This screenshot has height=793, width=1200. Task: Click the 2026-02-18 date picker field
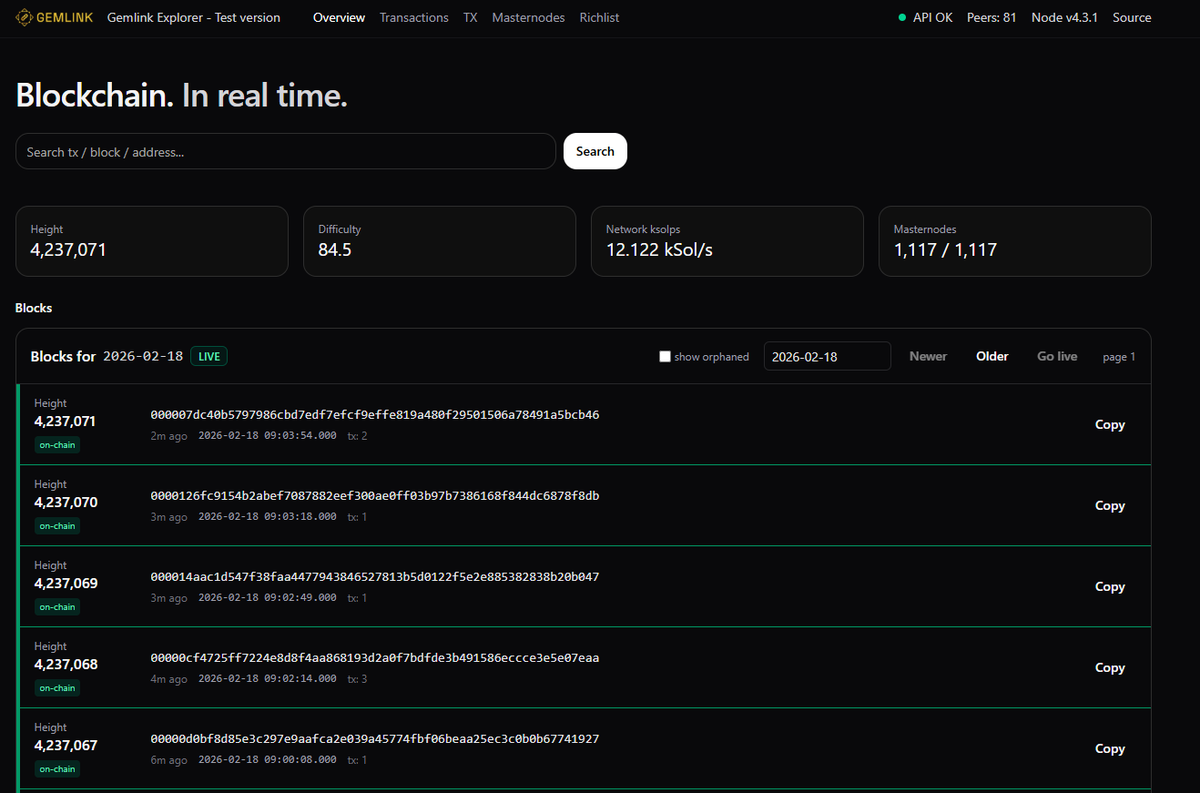827,357
